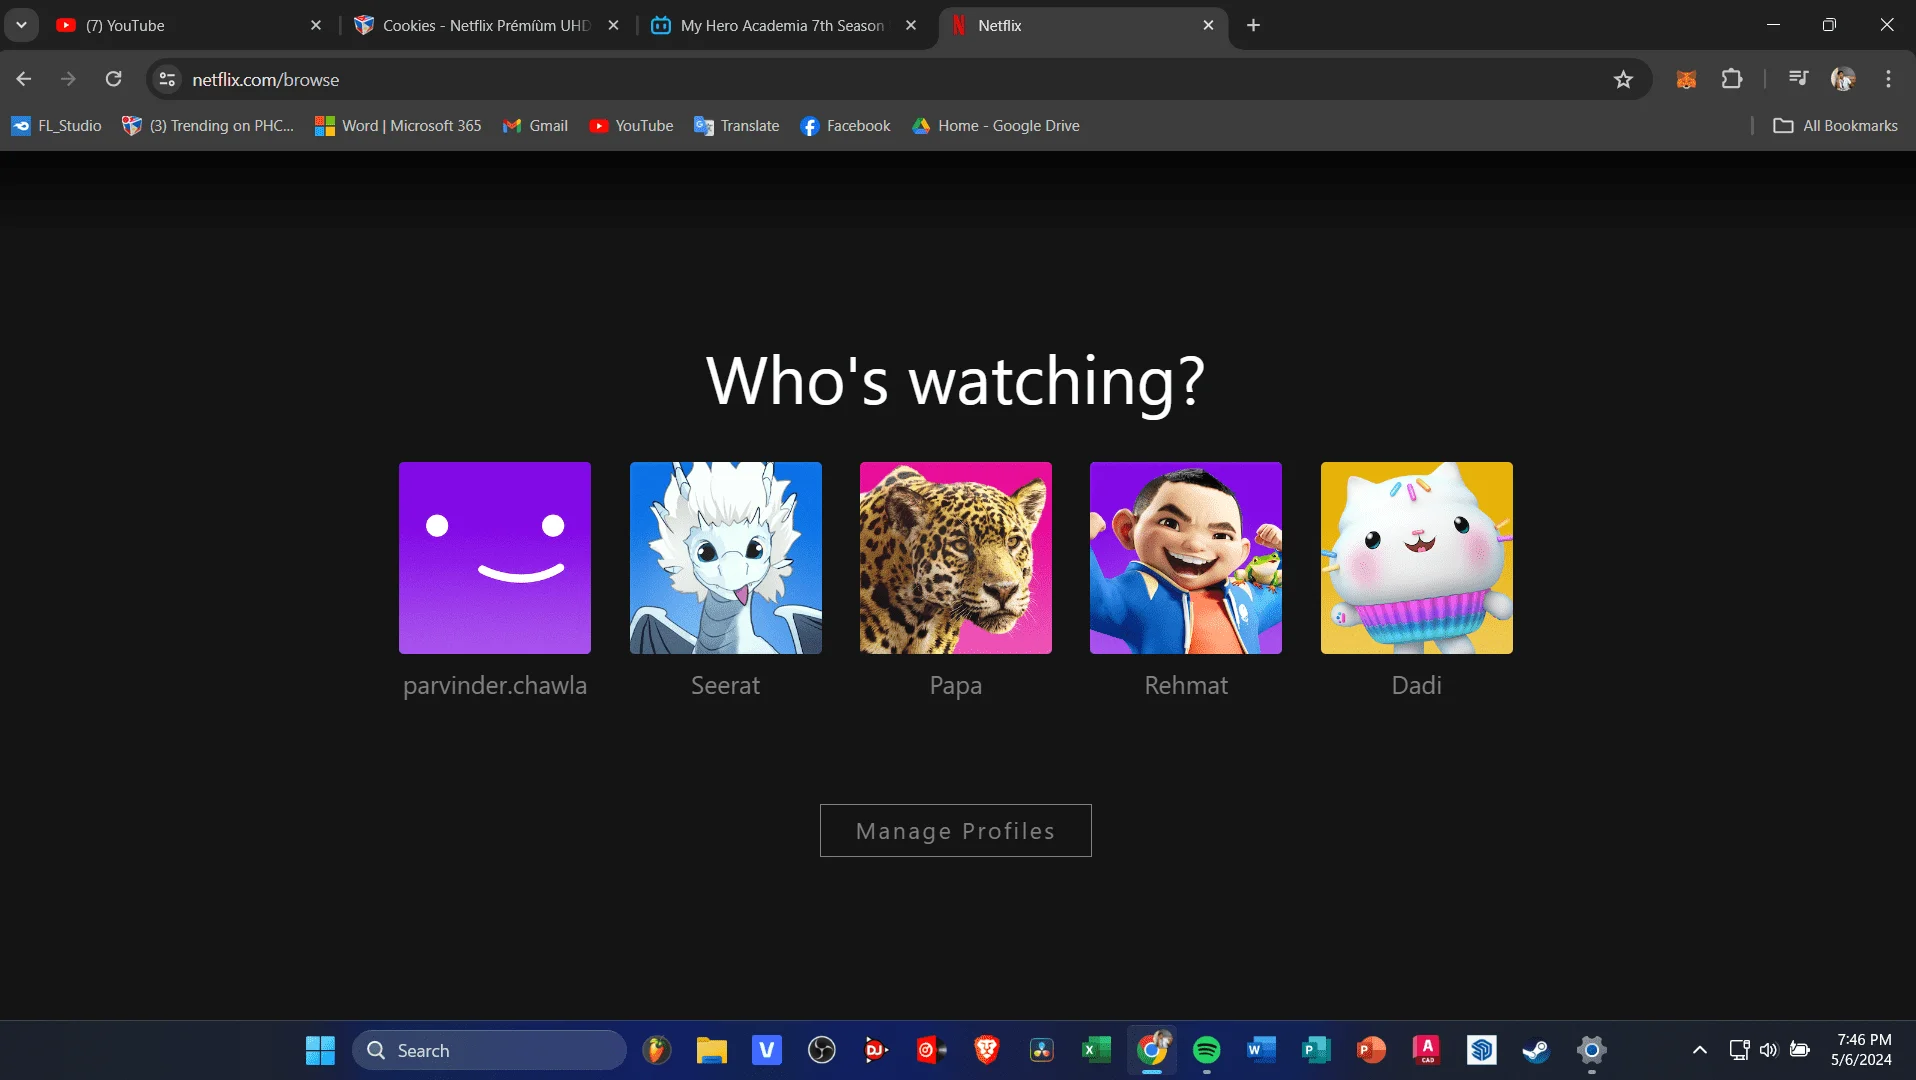Open PowerPoint from the taskbar
The width and height of the screenshot is (1916, 1080).
(x=1372, y=1050)
